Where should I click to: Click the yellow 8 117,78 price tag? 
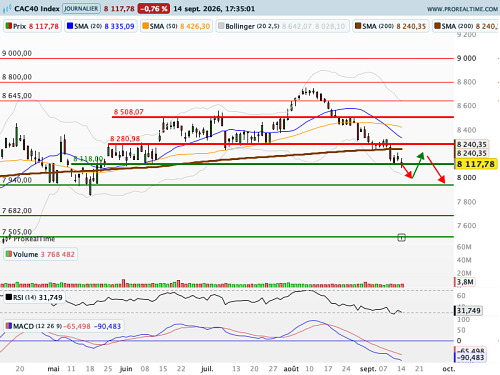[475, 164]
